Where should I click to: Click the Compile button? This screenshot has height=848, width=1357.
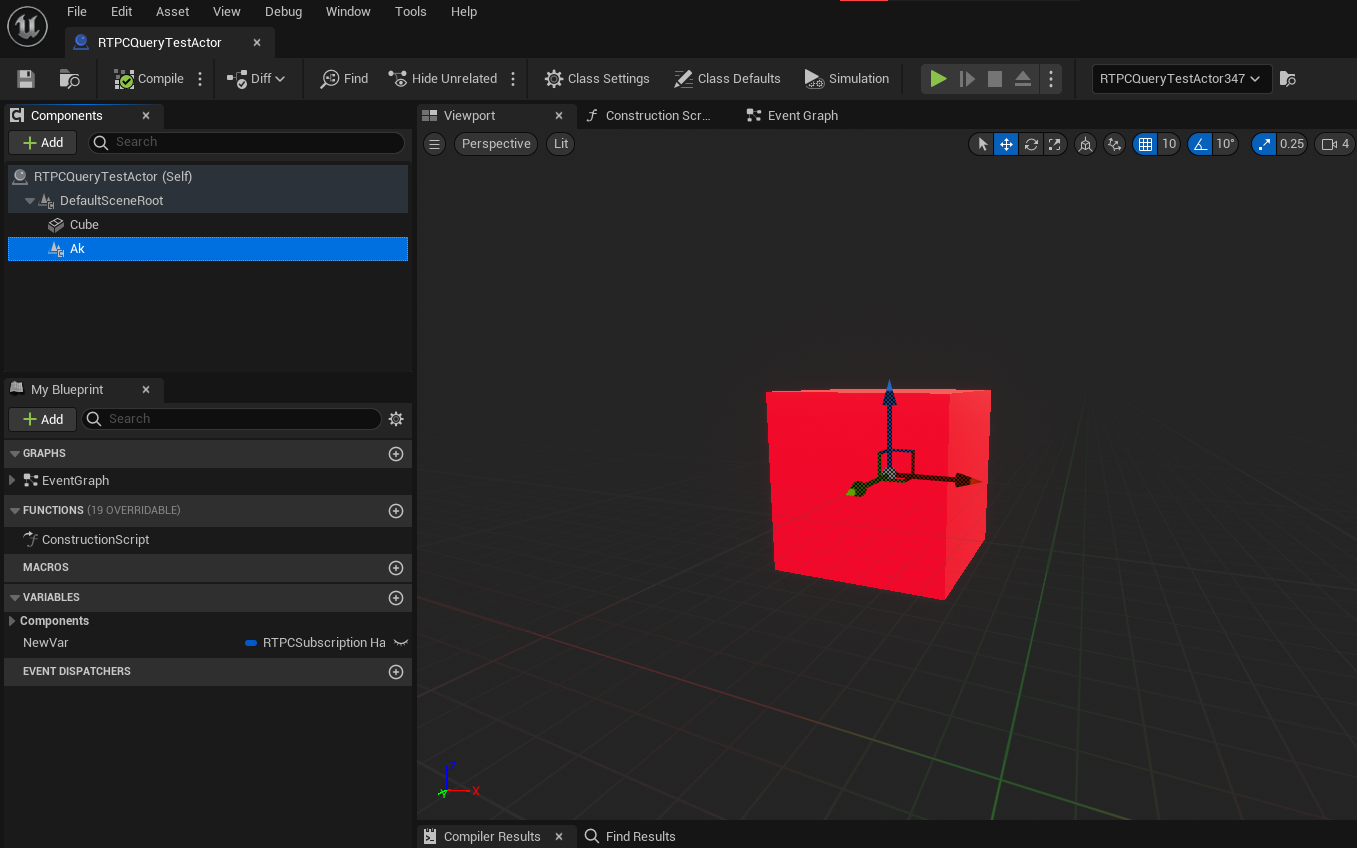point(149,79)
